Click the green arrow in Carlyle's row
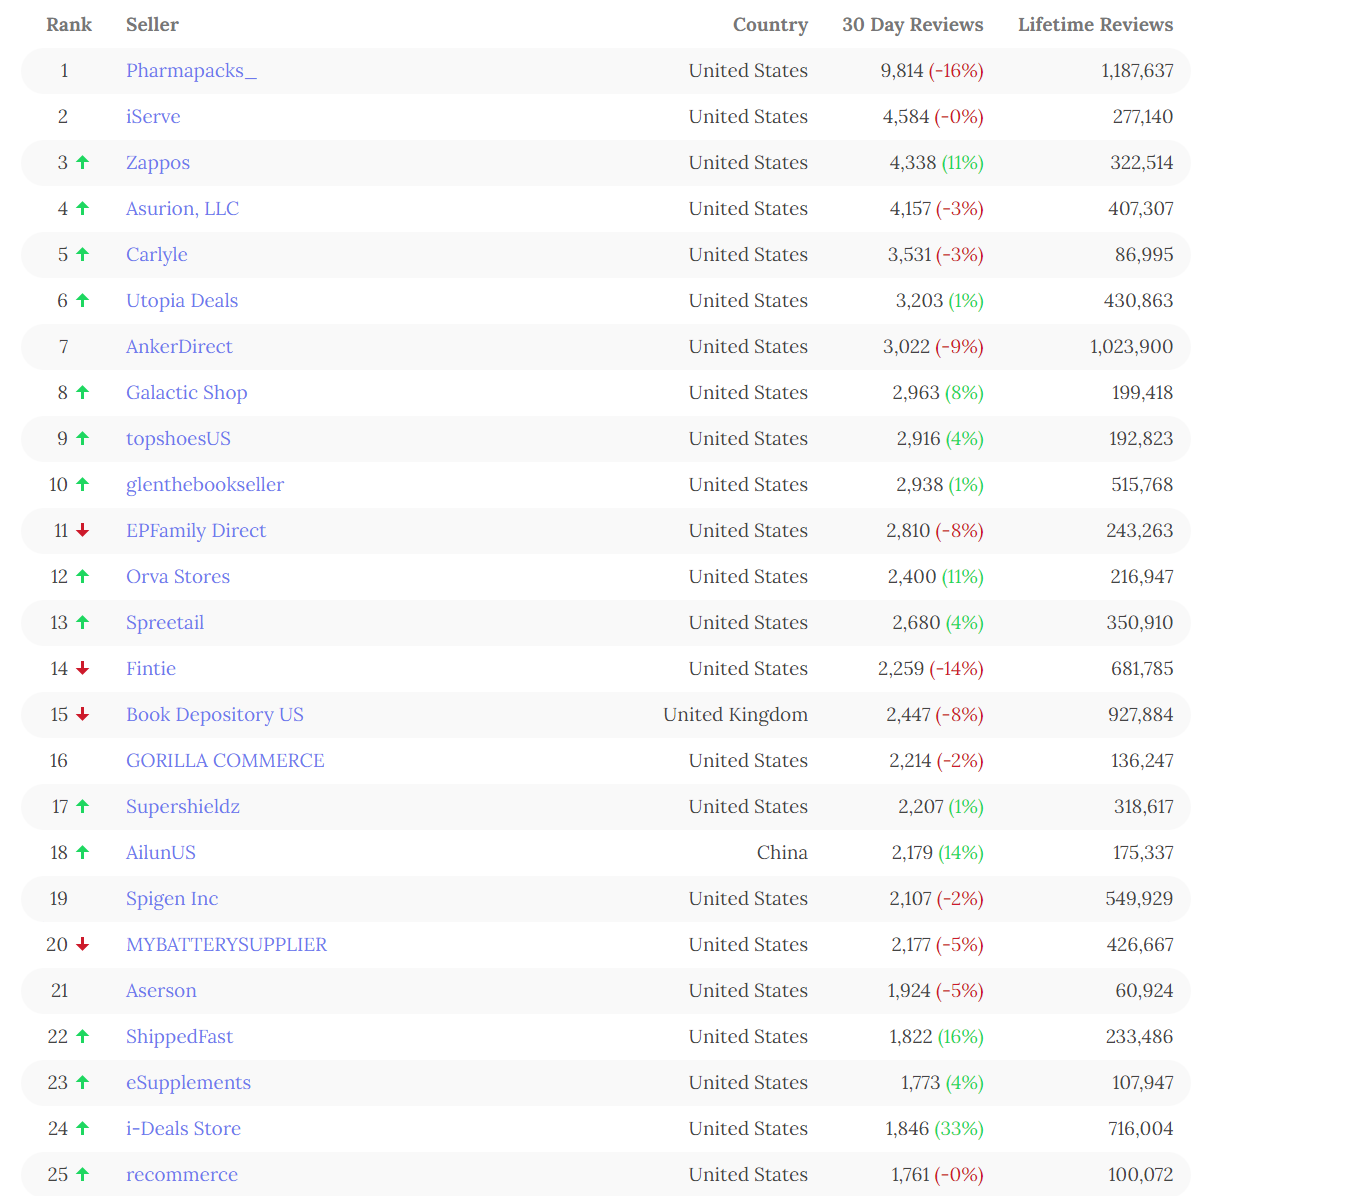Screen dimensions: 1358x1196 (x=83, y=254)
